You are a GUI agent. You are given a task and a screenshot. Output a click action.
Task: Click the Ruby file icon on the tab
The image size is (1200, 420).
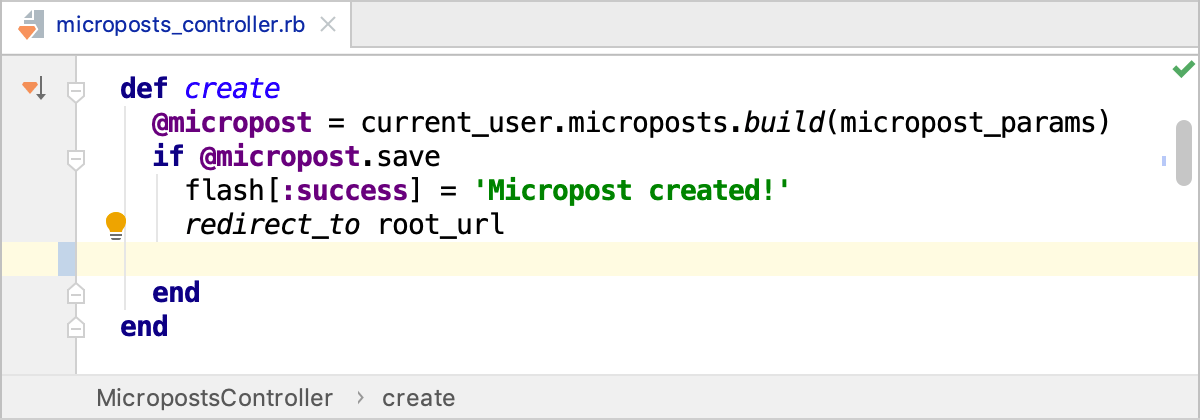pos(31,25)
